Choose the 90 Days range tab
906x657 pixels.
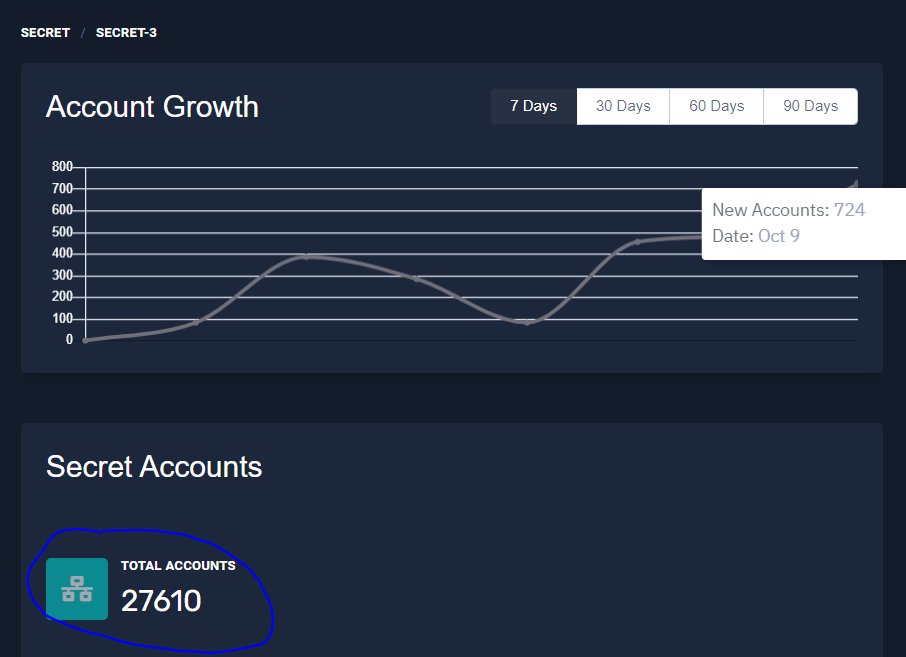(810, 106)
